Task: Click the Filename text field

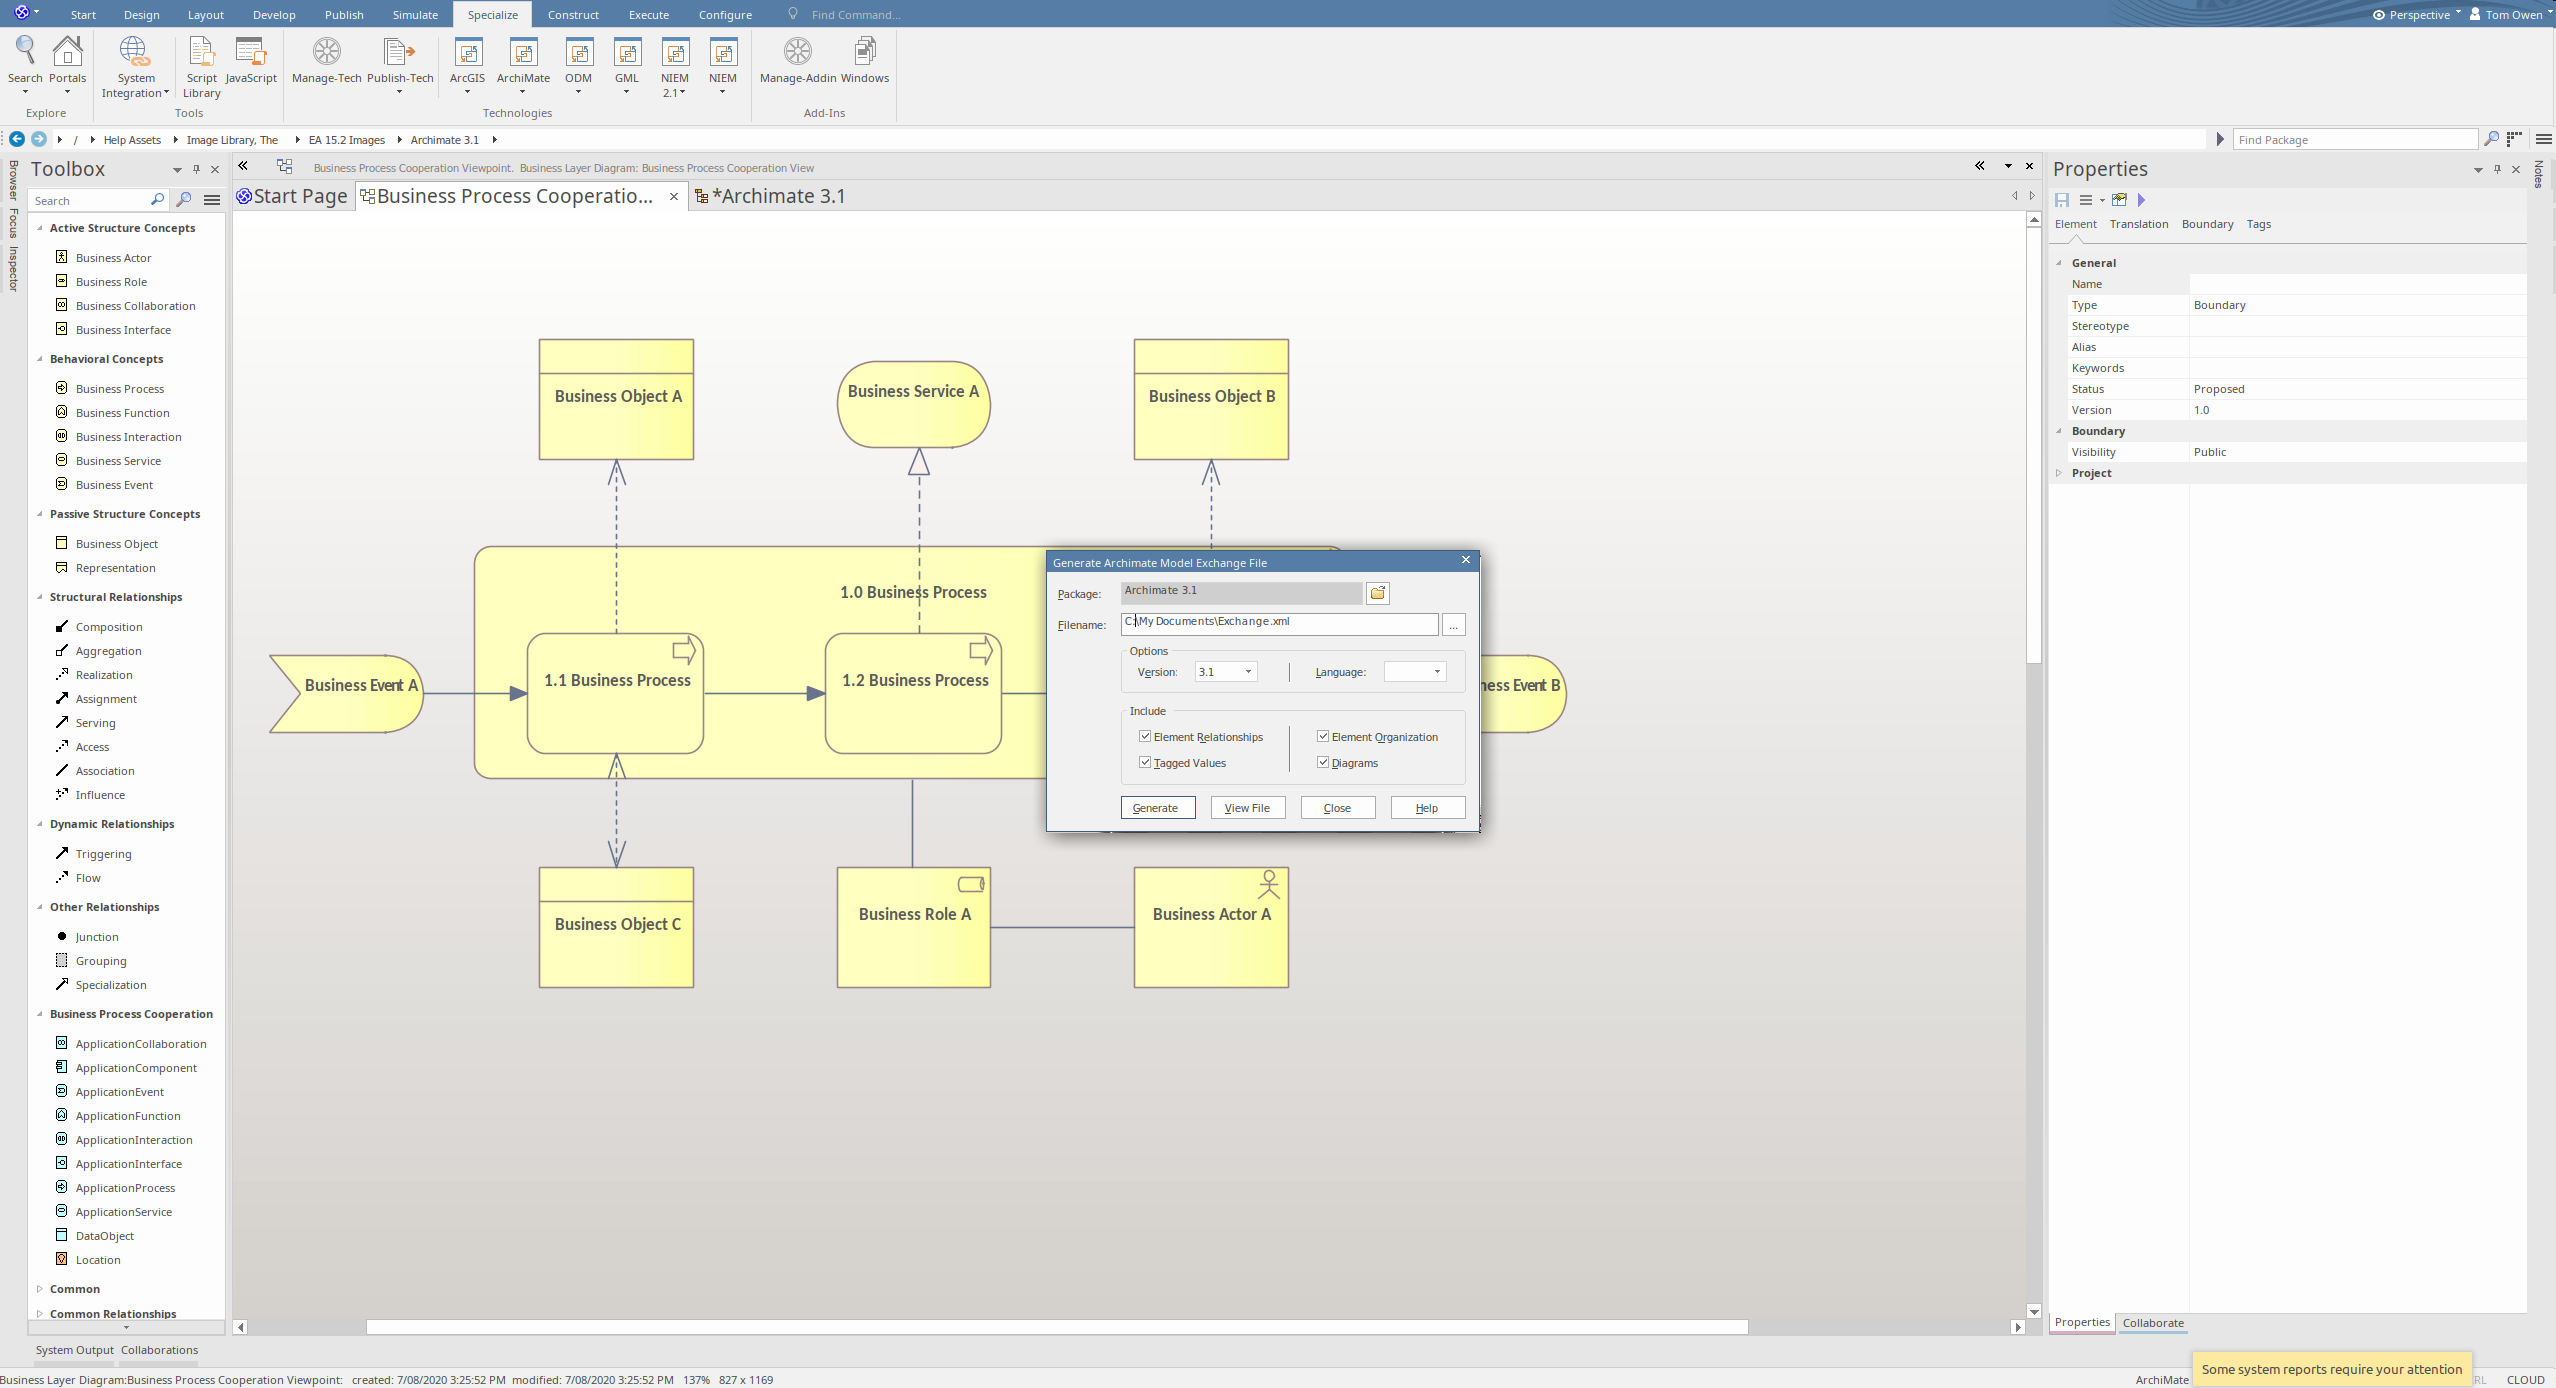Action: 1279,623
